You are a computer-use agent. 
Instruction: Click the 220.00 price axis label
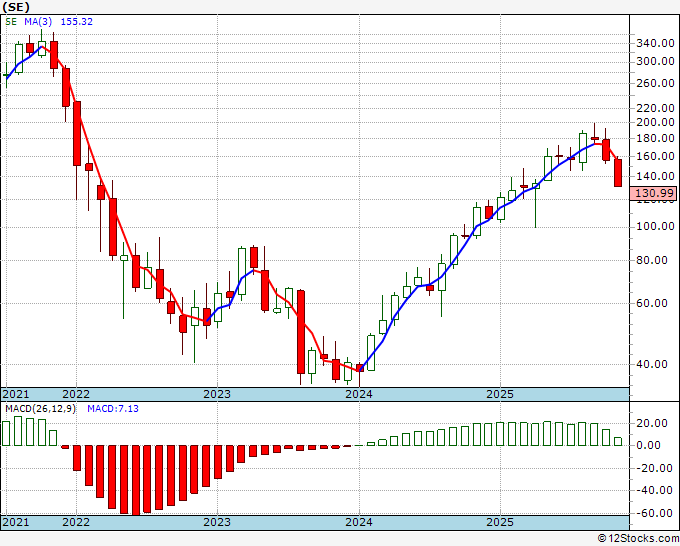(x=655, y=108)
